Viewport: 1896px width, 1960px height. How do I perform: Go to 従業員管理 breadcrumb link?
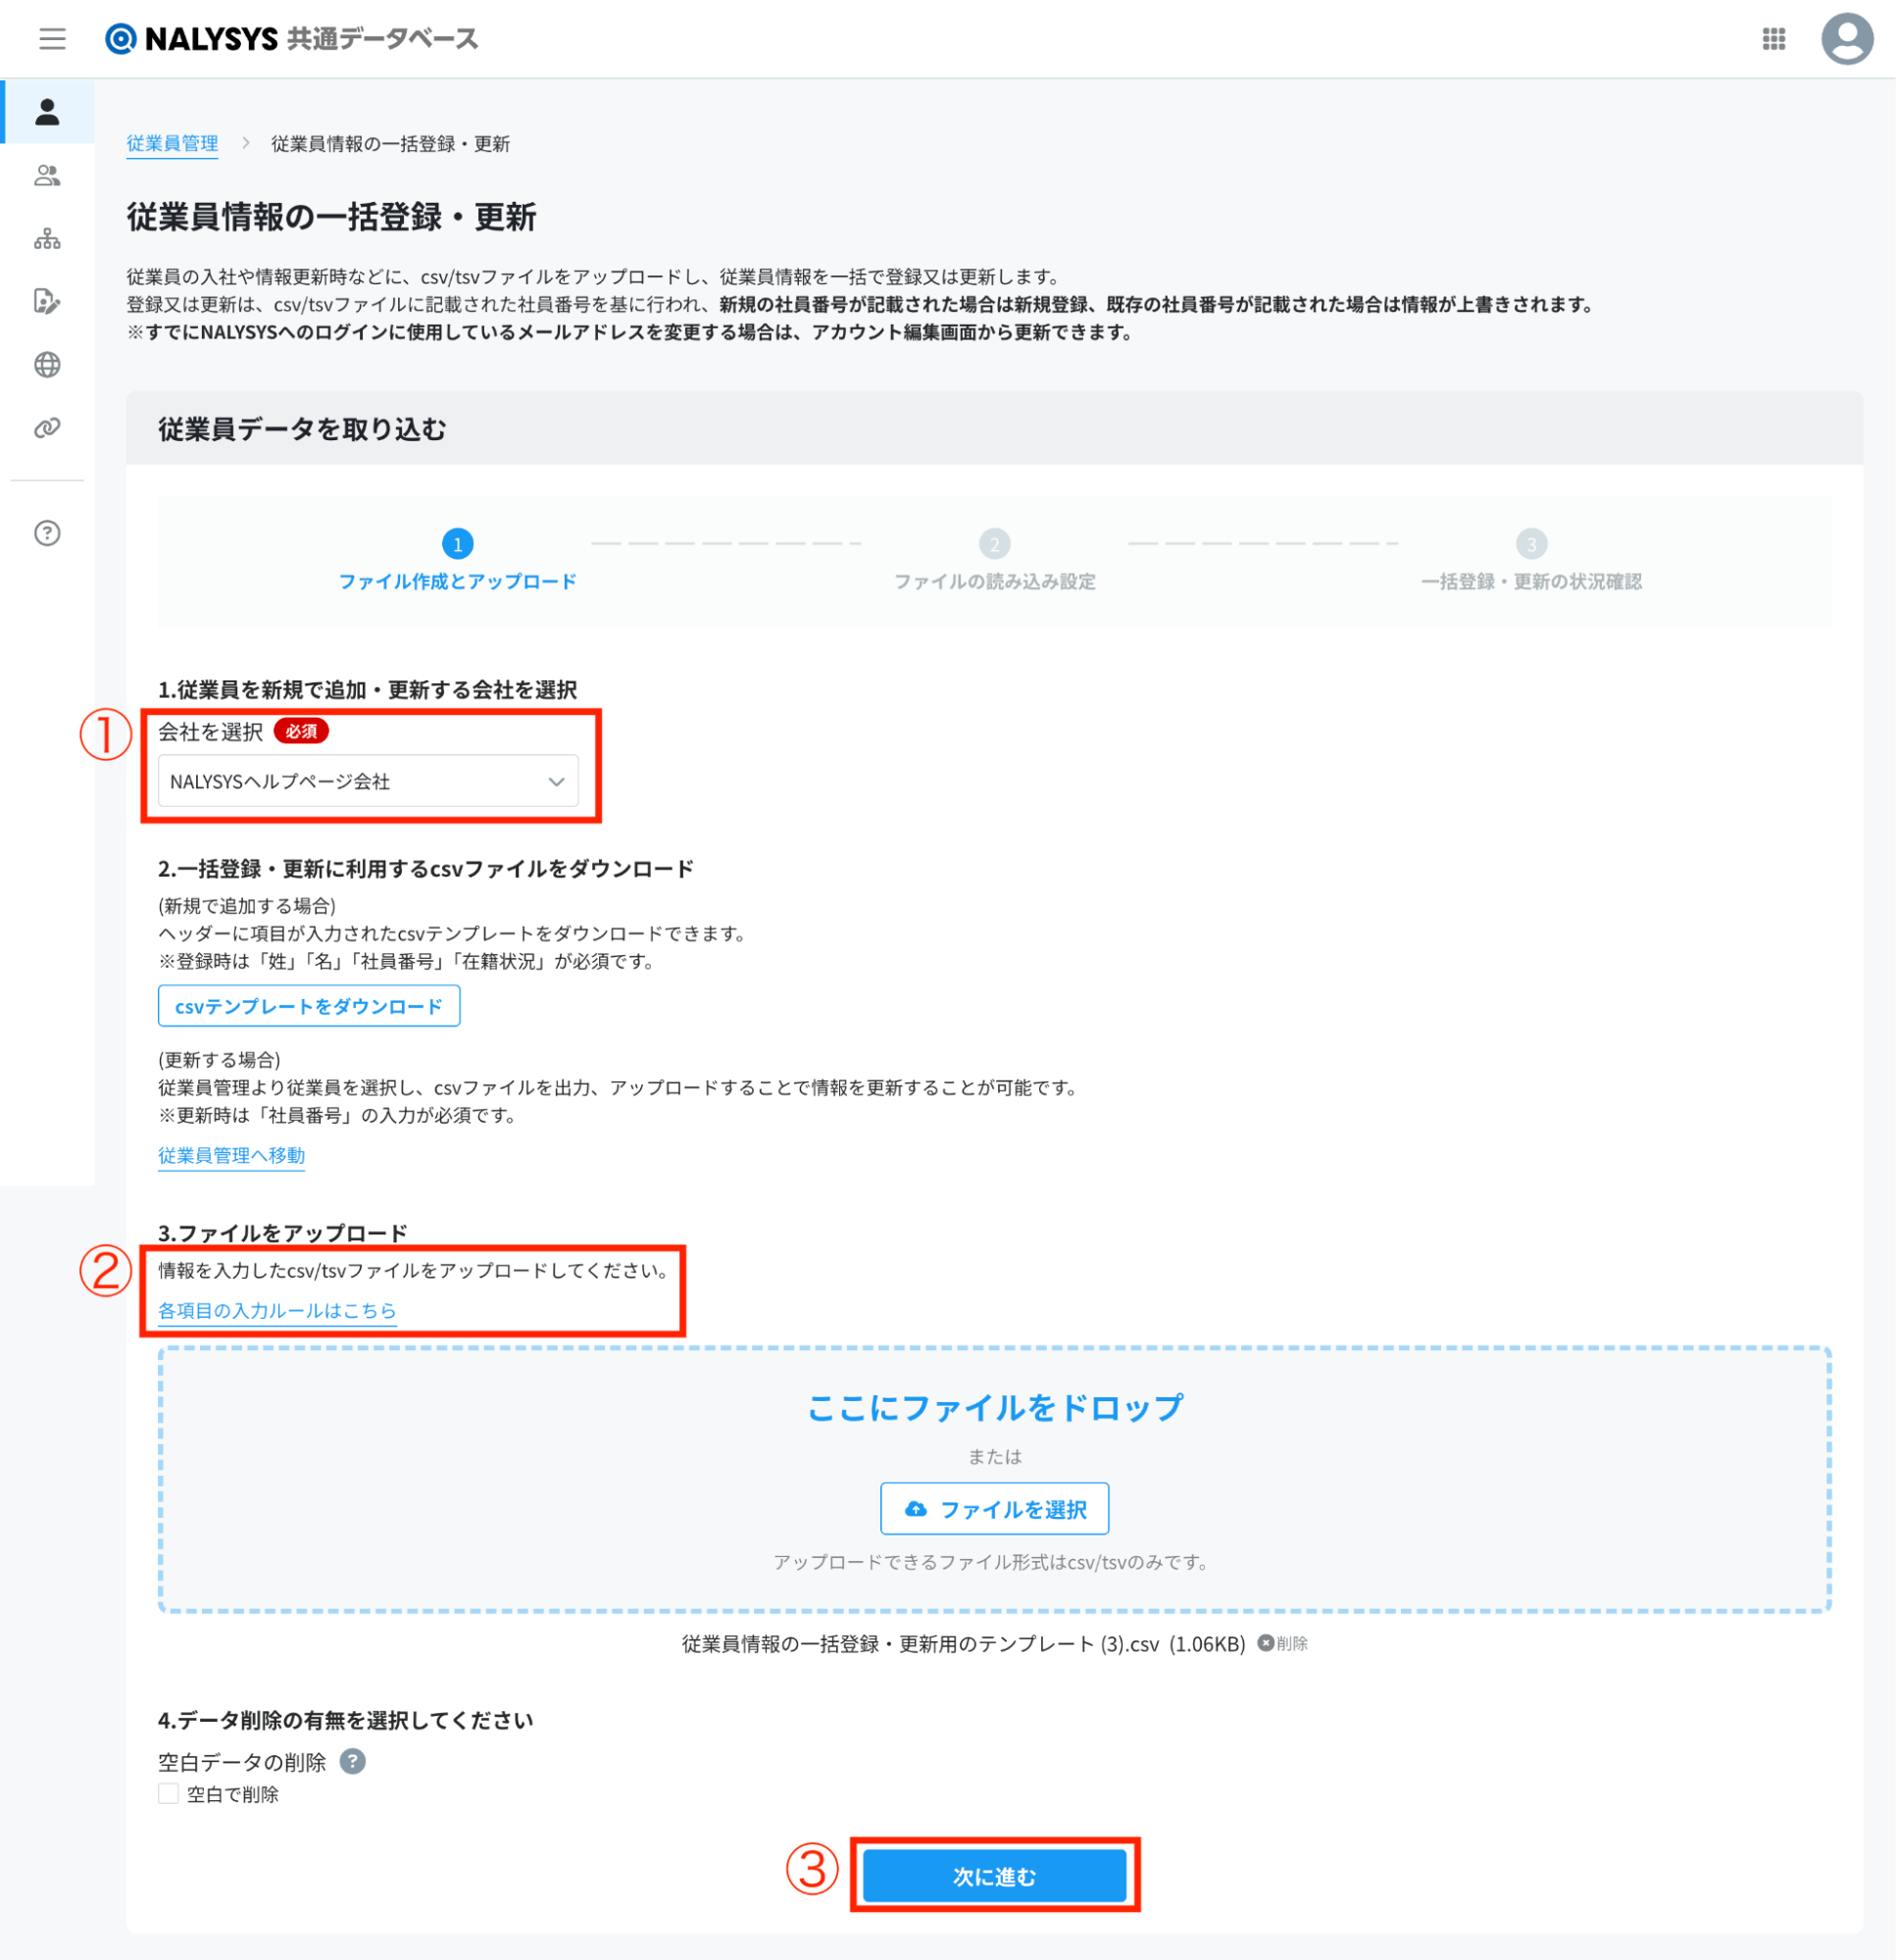tap(172, 144)
